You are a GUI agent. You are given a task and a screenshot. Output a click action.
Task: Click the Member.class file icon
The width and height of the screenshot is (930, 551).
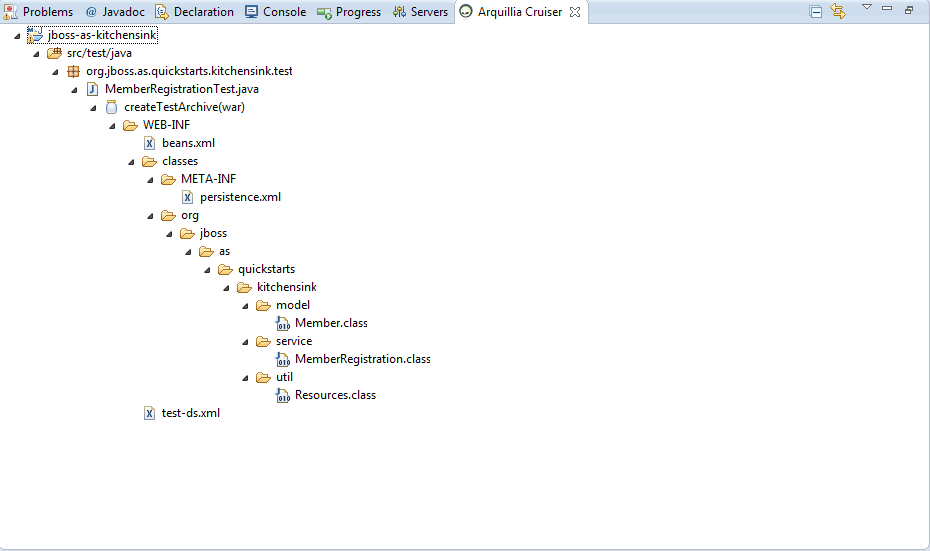[283, 323]
